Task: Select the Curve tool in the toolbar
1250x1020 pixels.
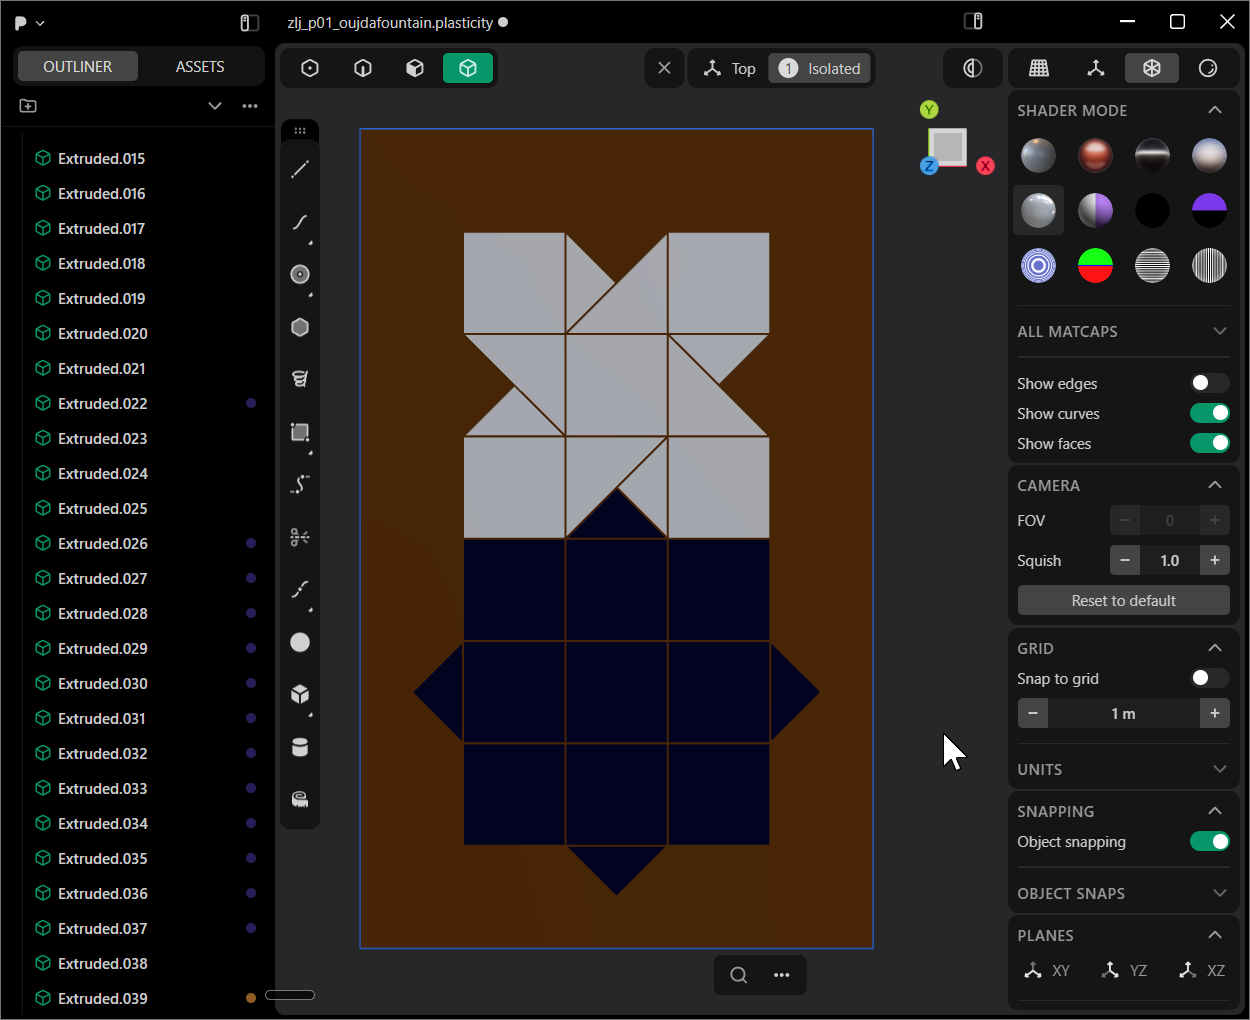Action: pyautogui.click(x=300, y=223)
